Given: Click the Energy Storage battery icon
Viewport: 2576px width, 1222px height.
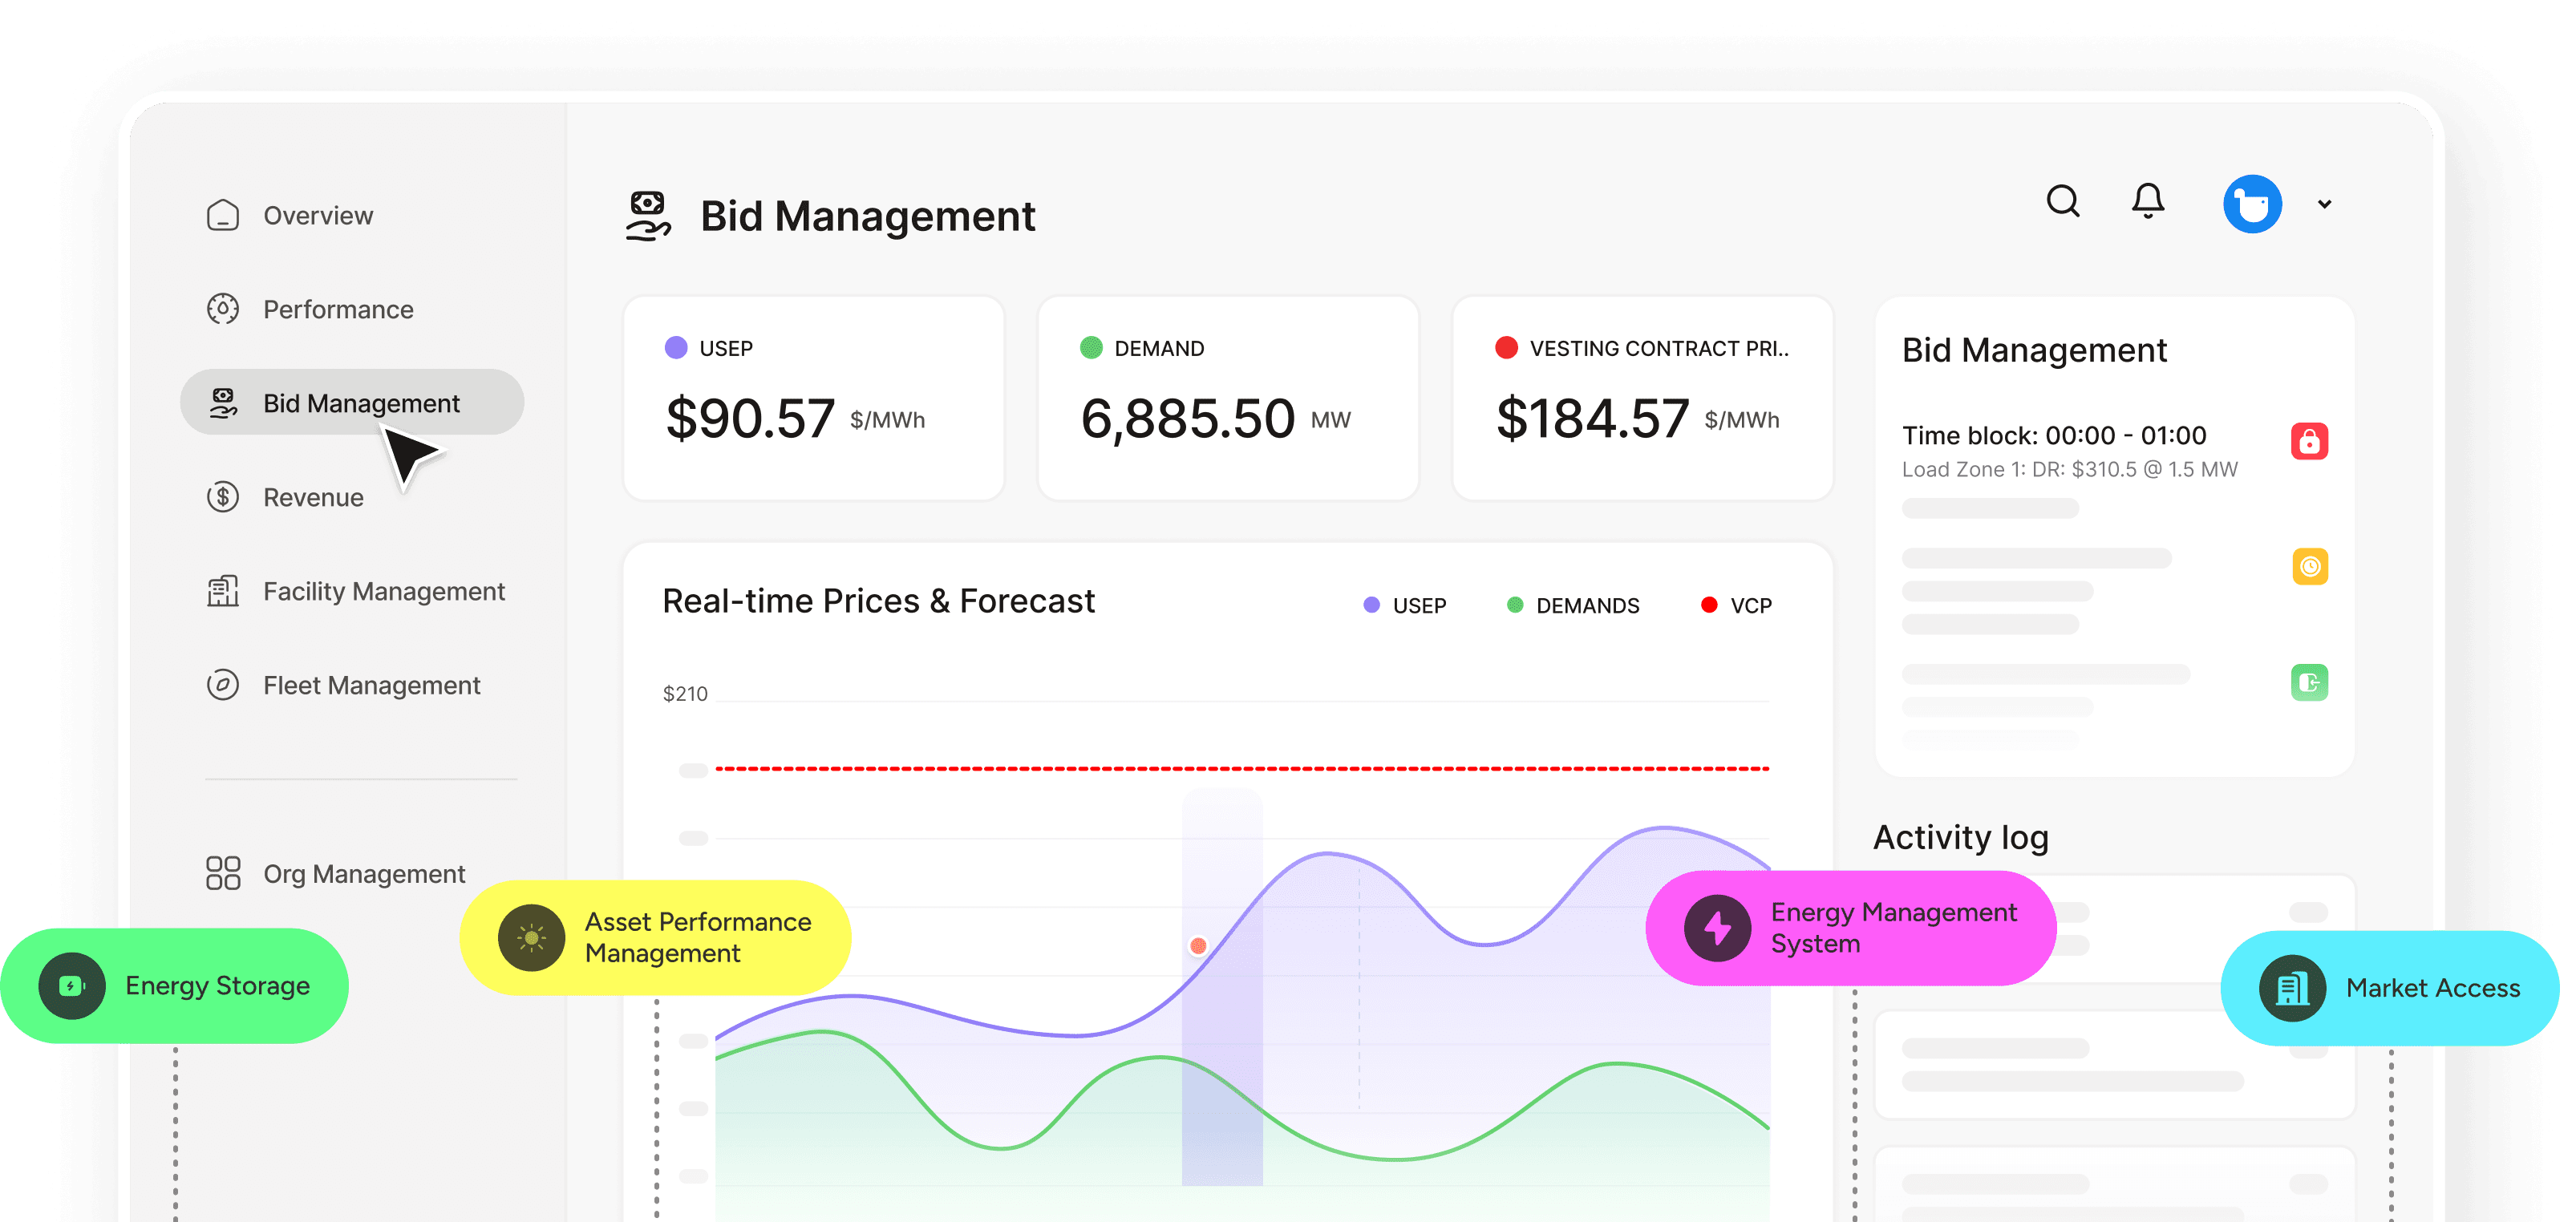Looking at the screenshot, I should coord(71,986).
